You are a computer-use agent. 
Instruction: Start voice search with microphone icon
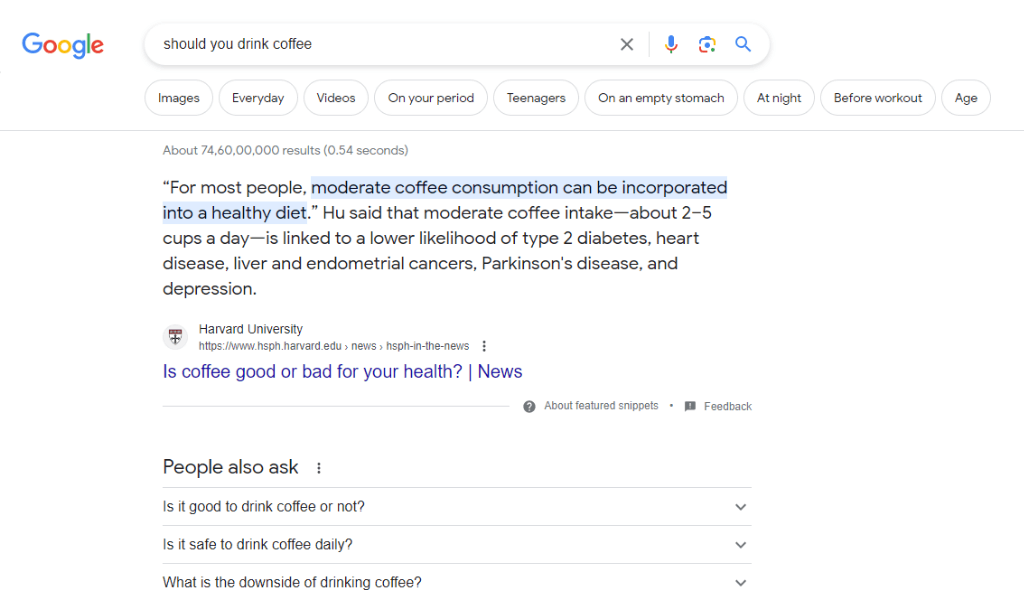click(x=671, y=44)
